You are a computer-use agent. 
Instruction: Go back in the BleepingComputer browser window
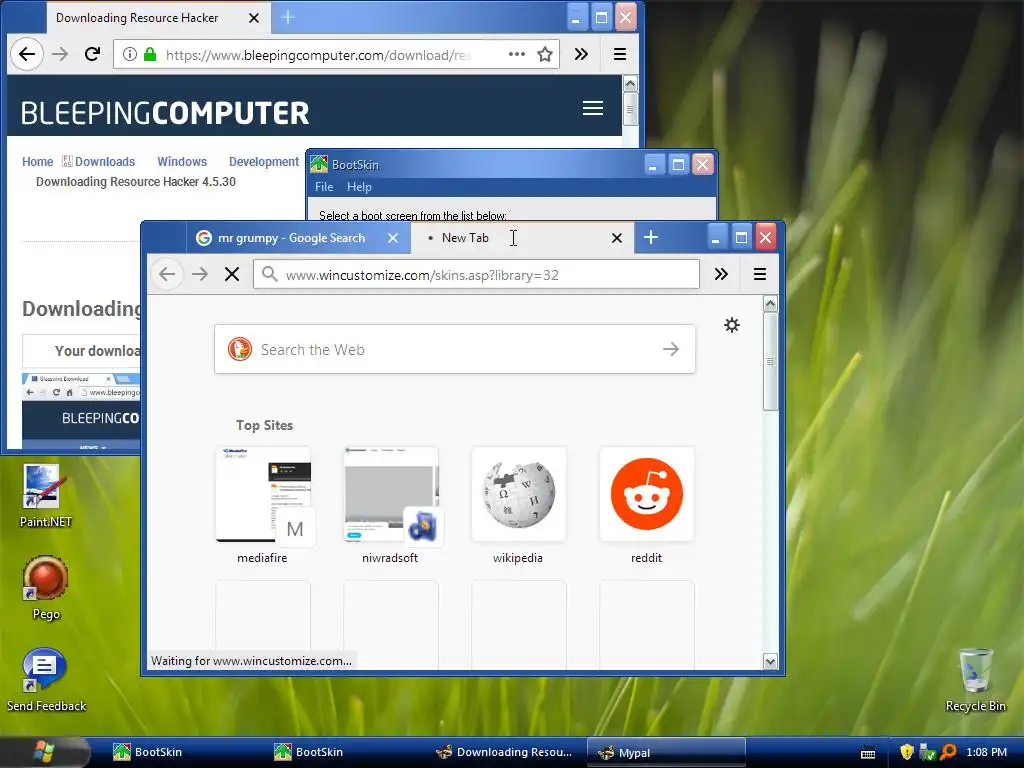click(26, 54)
